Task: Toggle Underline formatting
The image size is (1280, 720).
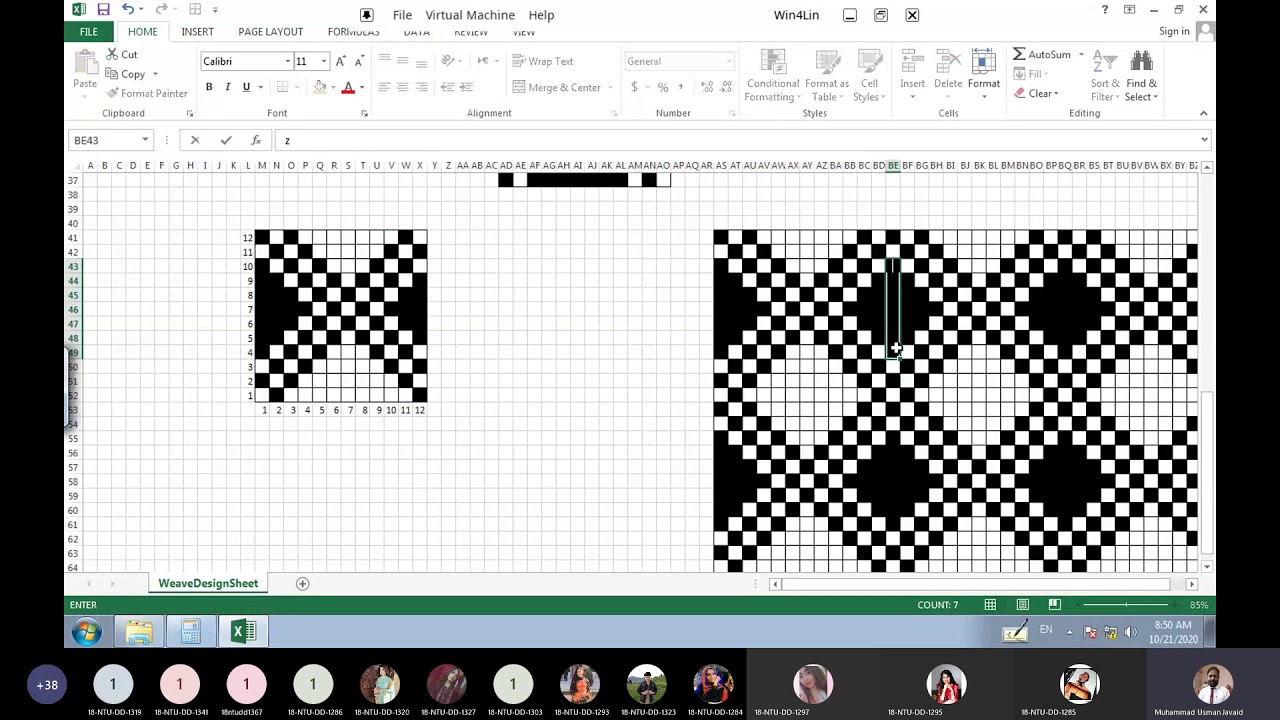Action: point(246,87)
